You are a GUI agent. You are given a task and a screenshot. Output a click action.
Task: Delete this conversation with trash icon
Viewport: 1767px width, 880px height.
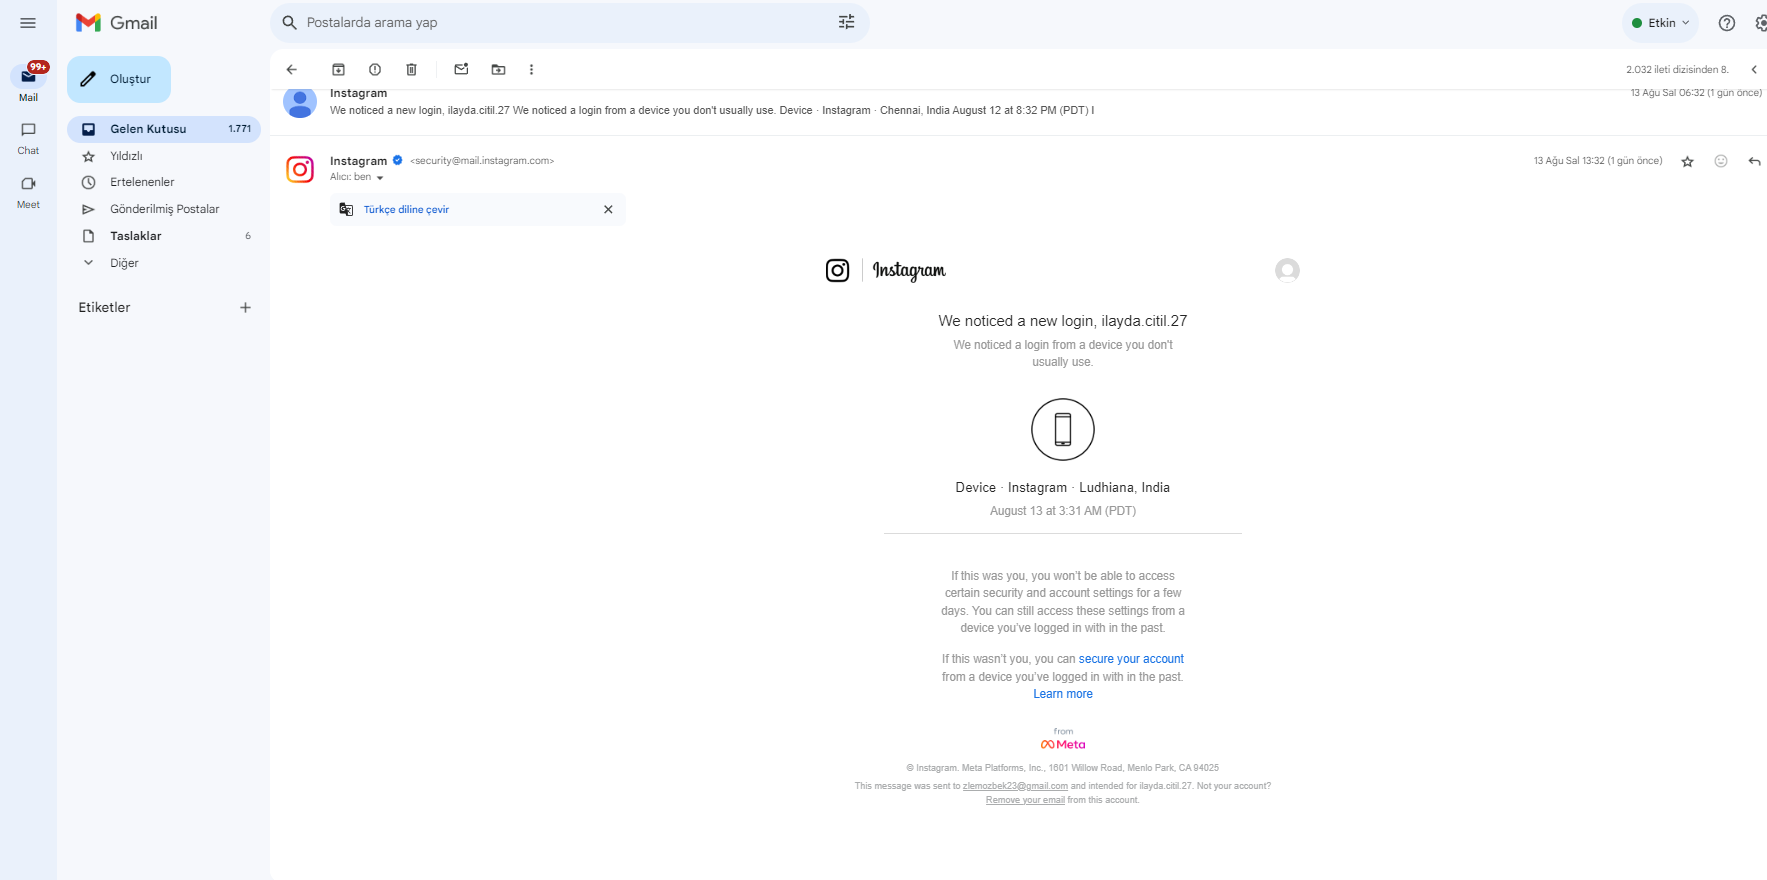411,70
